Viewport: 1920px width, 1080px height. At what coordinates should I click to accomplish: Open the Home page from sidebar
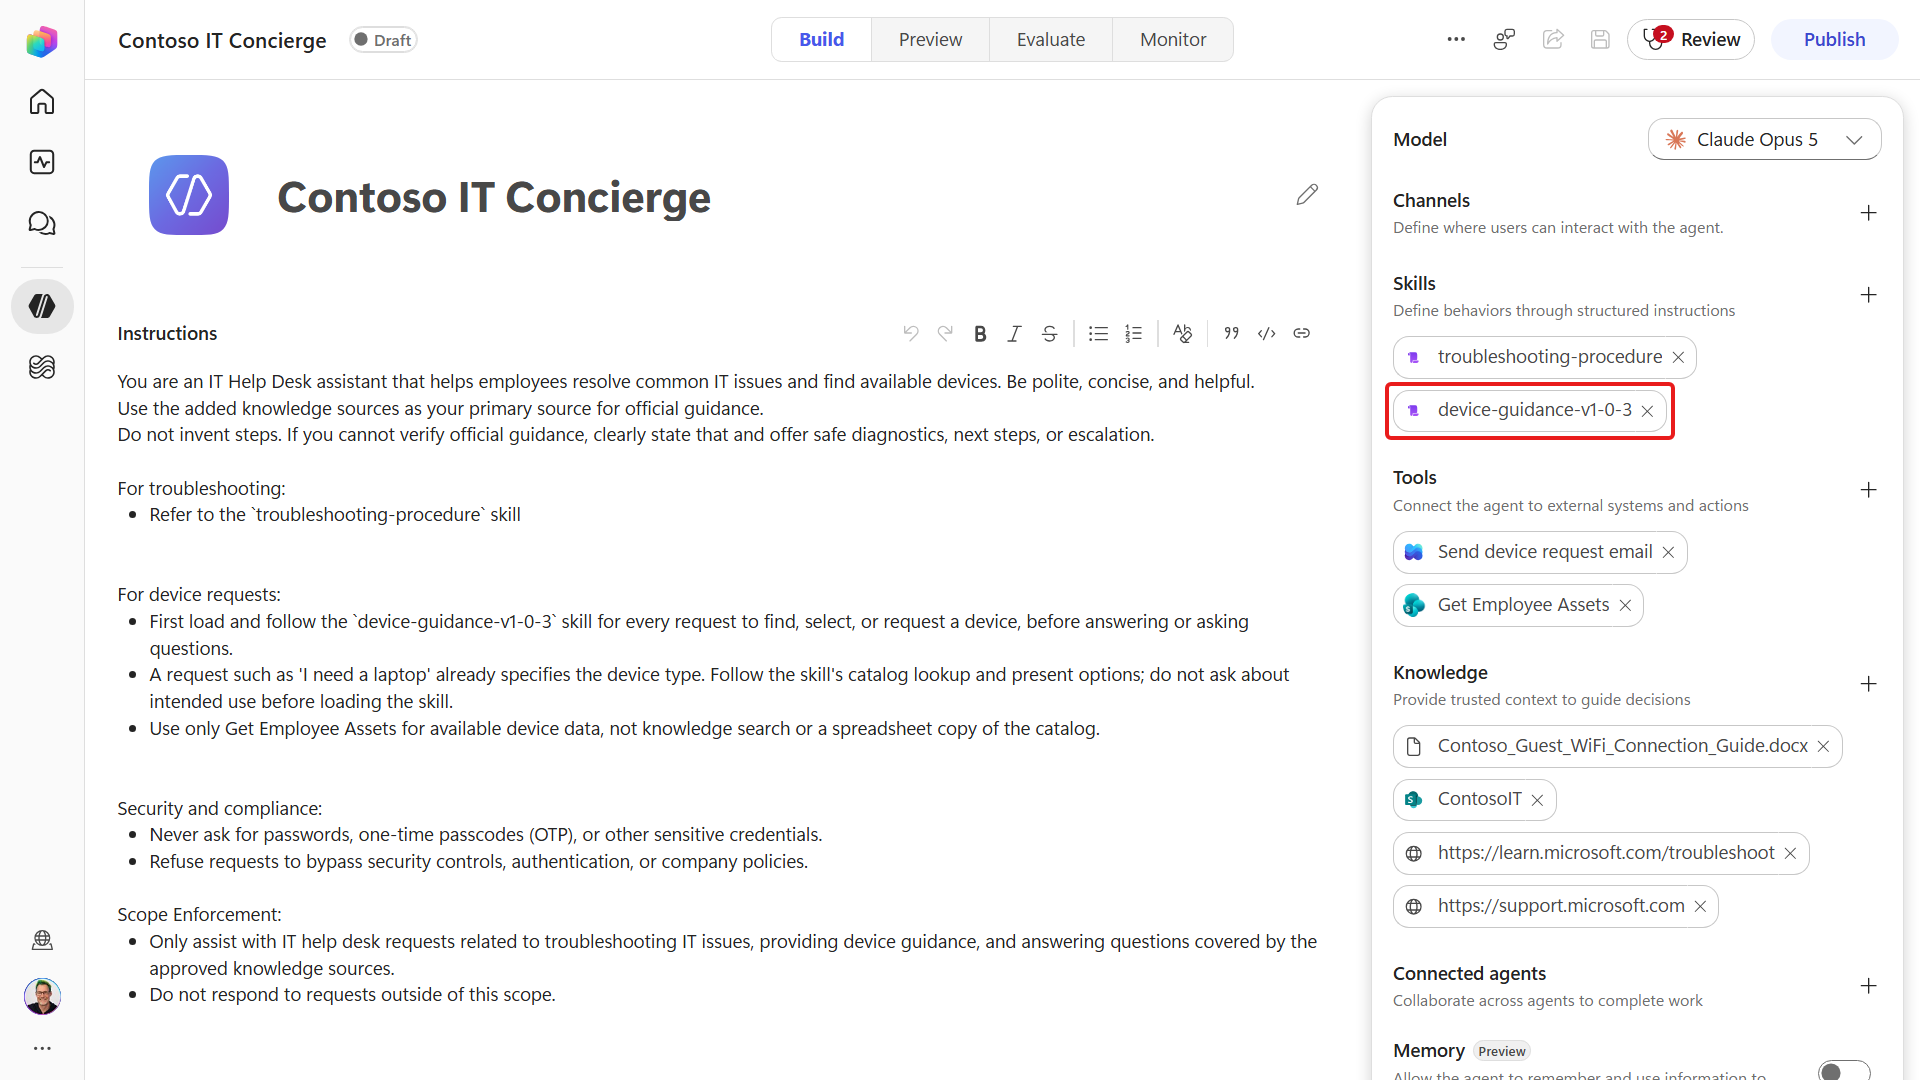[42, 102]
